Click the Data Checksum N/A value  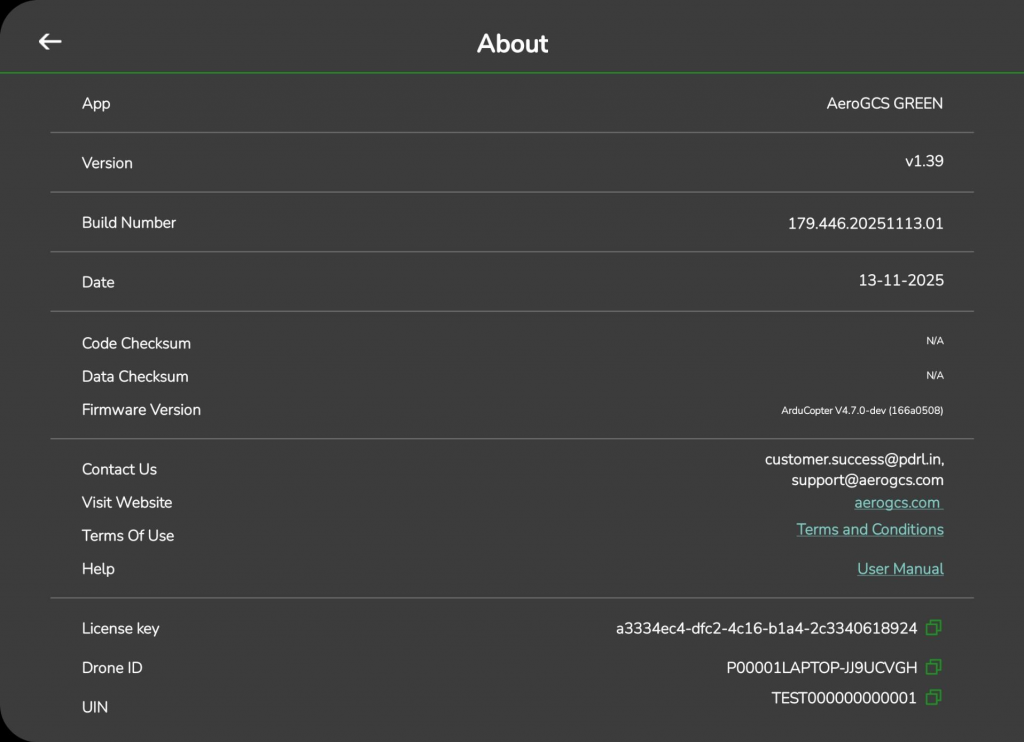(934, 376)
